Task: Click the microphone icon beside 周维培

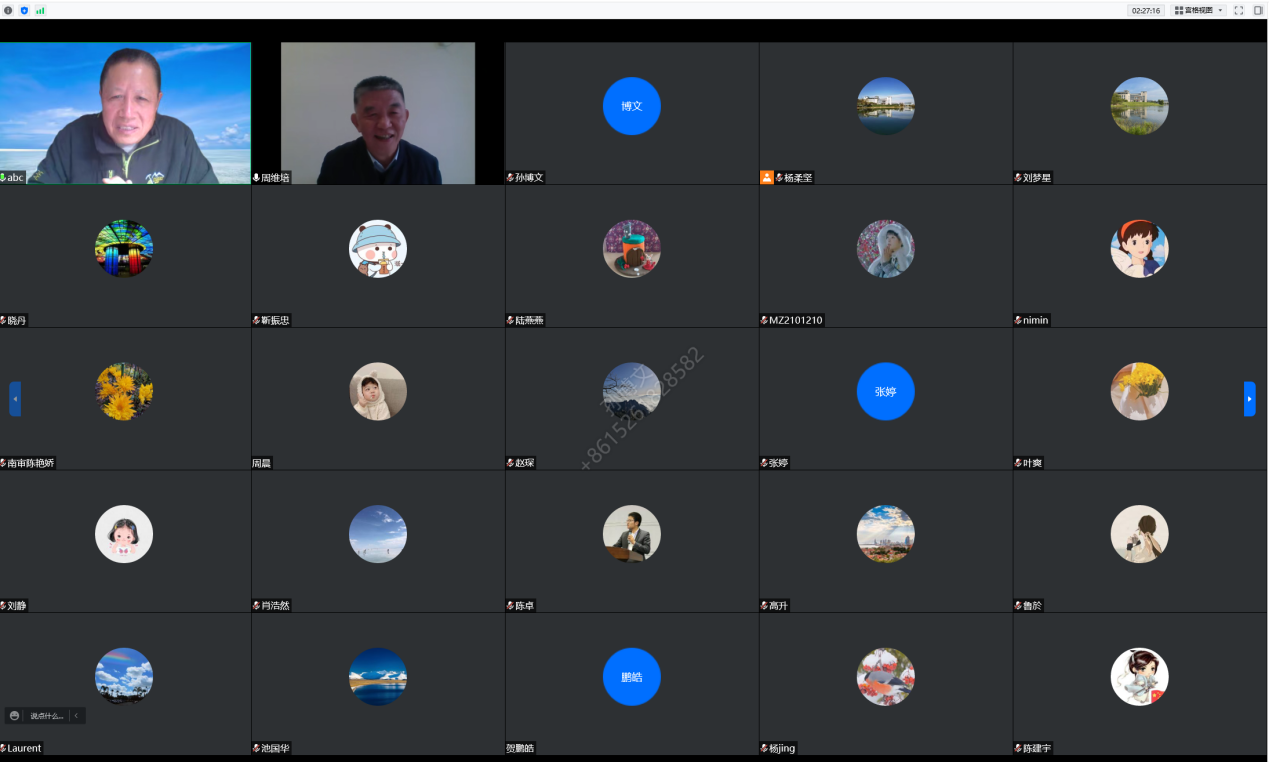Action: pyautogui.click(x=257, y=178)
